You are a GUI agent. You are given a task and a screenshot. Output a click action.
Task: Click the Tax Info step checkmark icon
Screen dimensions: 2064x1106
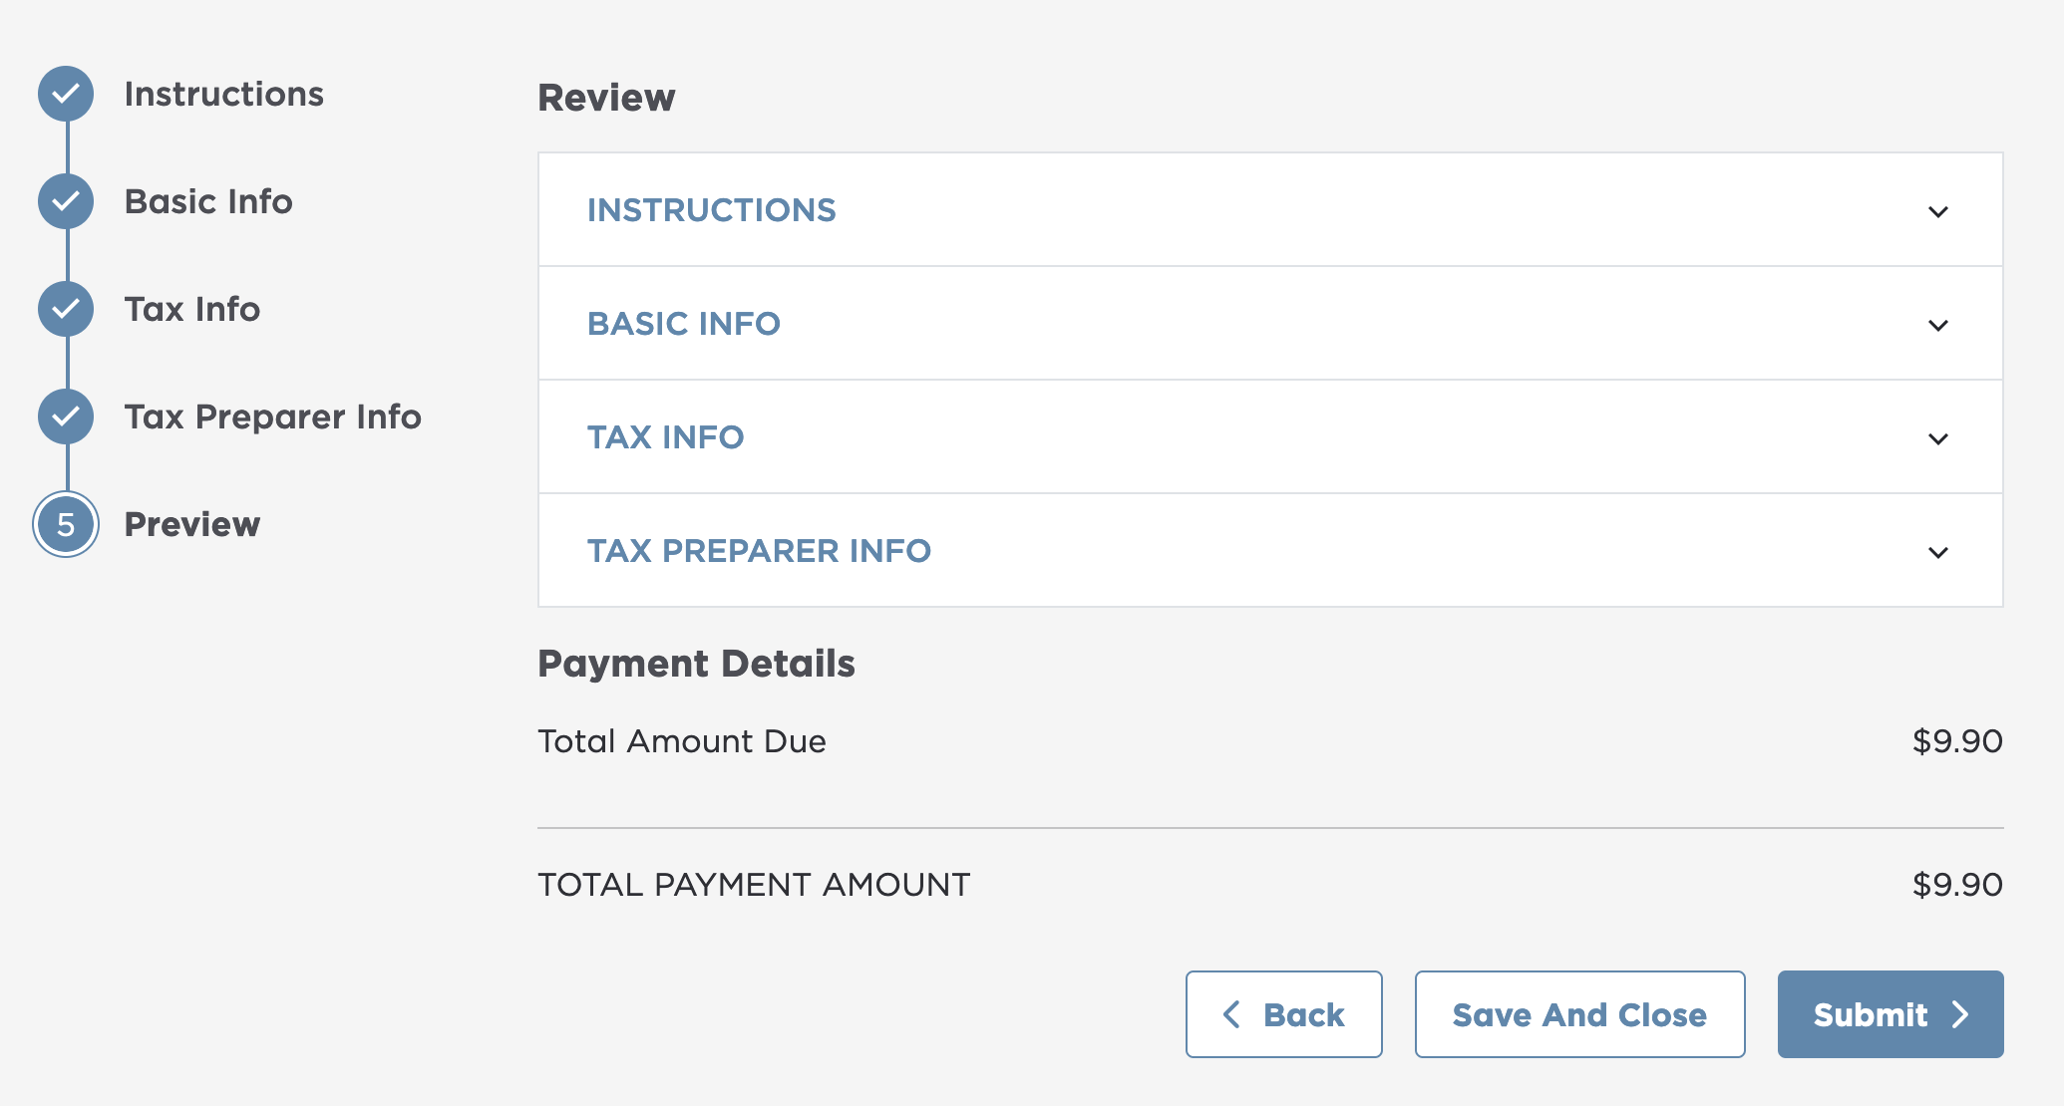click(x=65, y=309)
